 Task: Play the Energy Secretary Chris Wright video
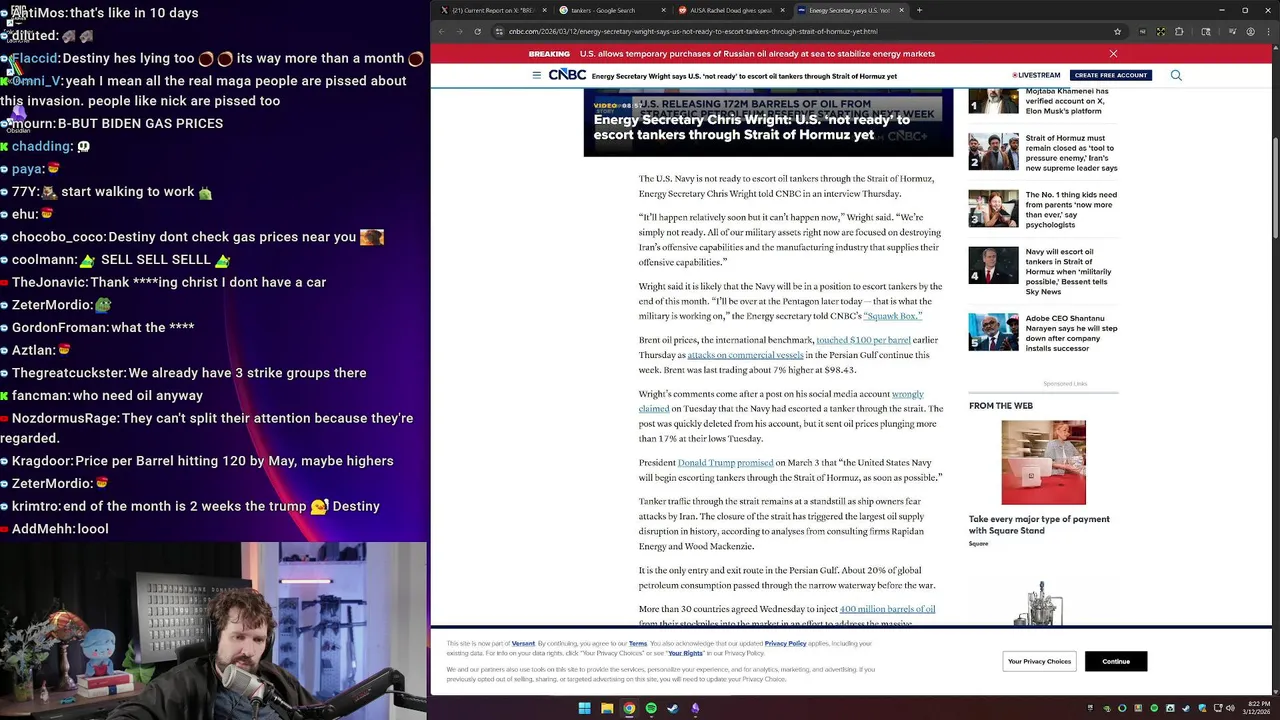[768, 122]
